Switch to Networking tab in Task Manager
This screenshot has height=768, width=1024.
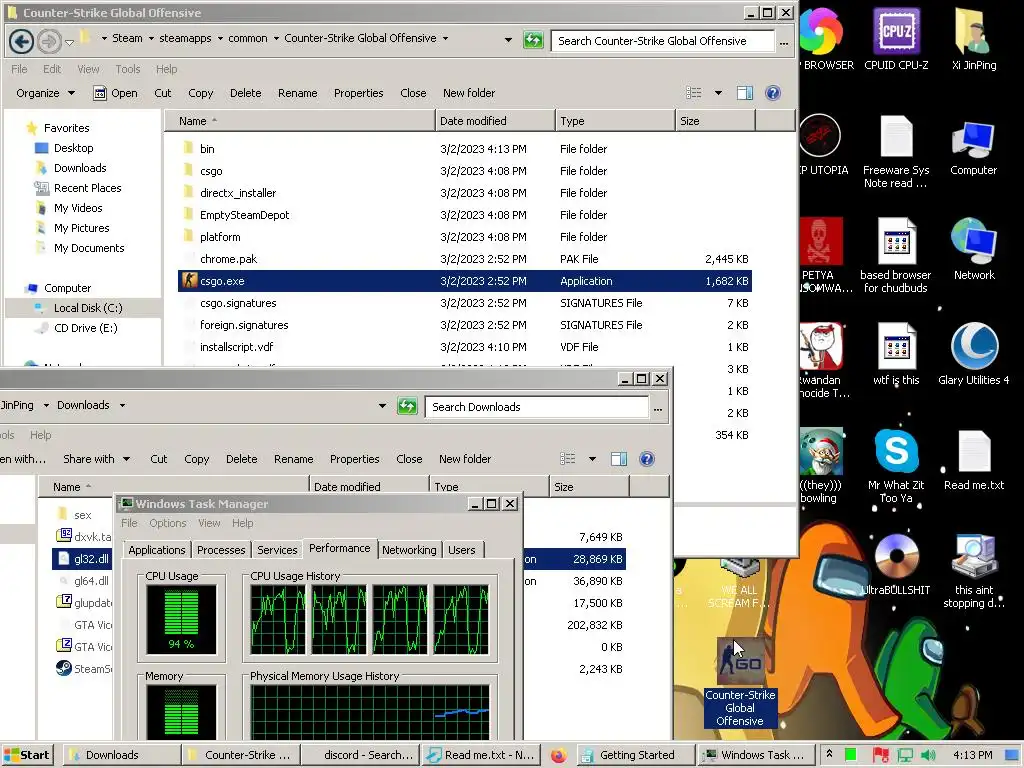coord(409,550)
